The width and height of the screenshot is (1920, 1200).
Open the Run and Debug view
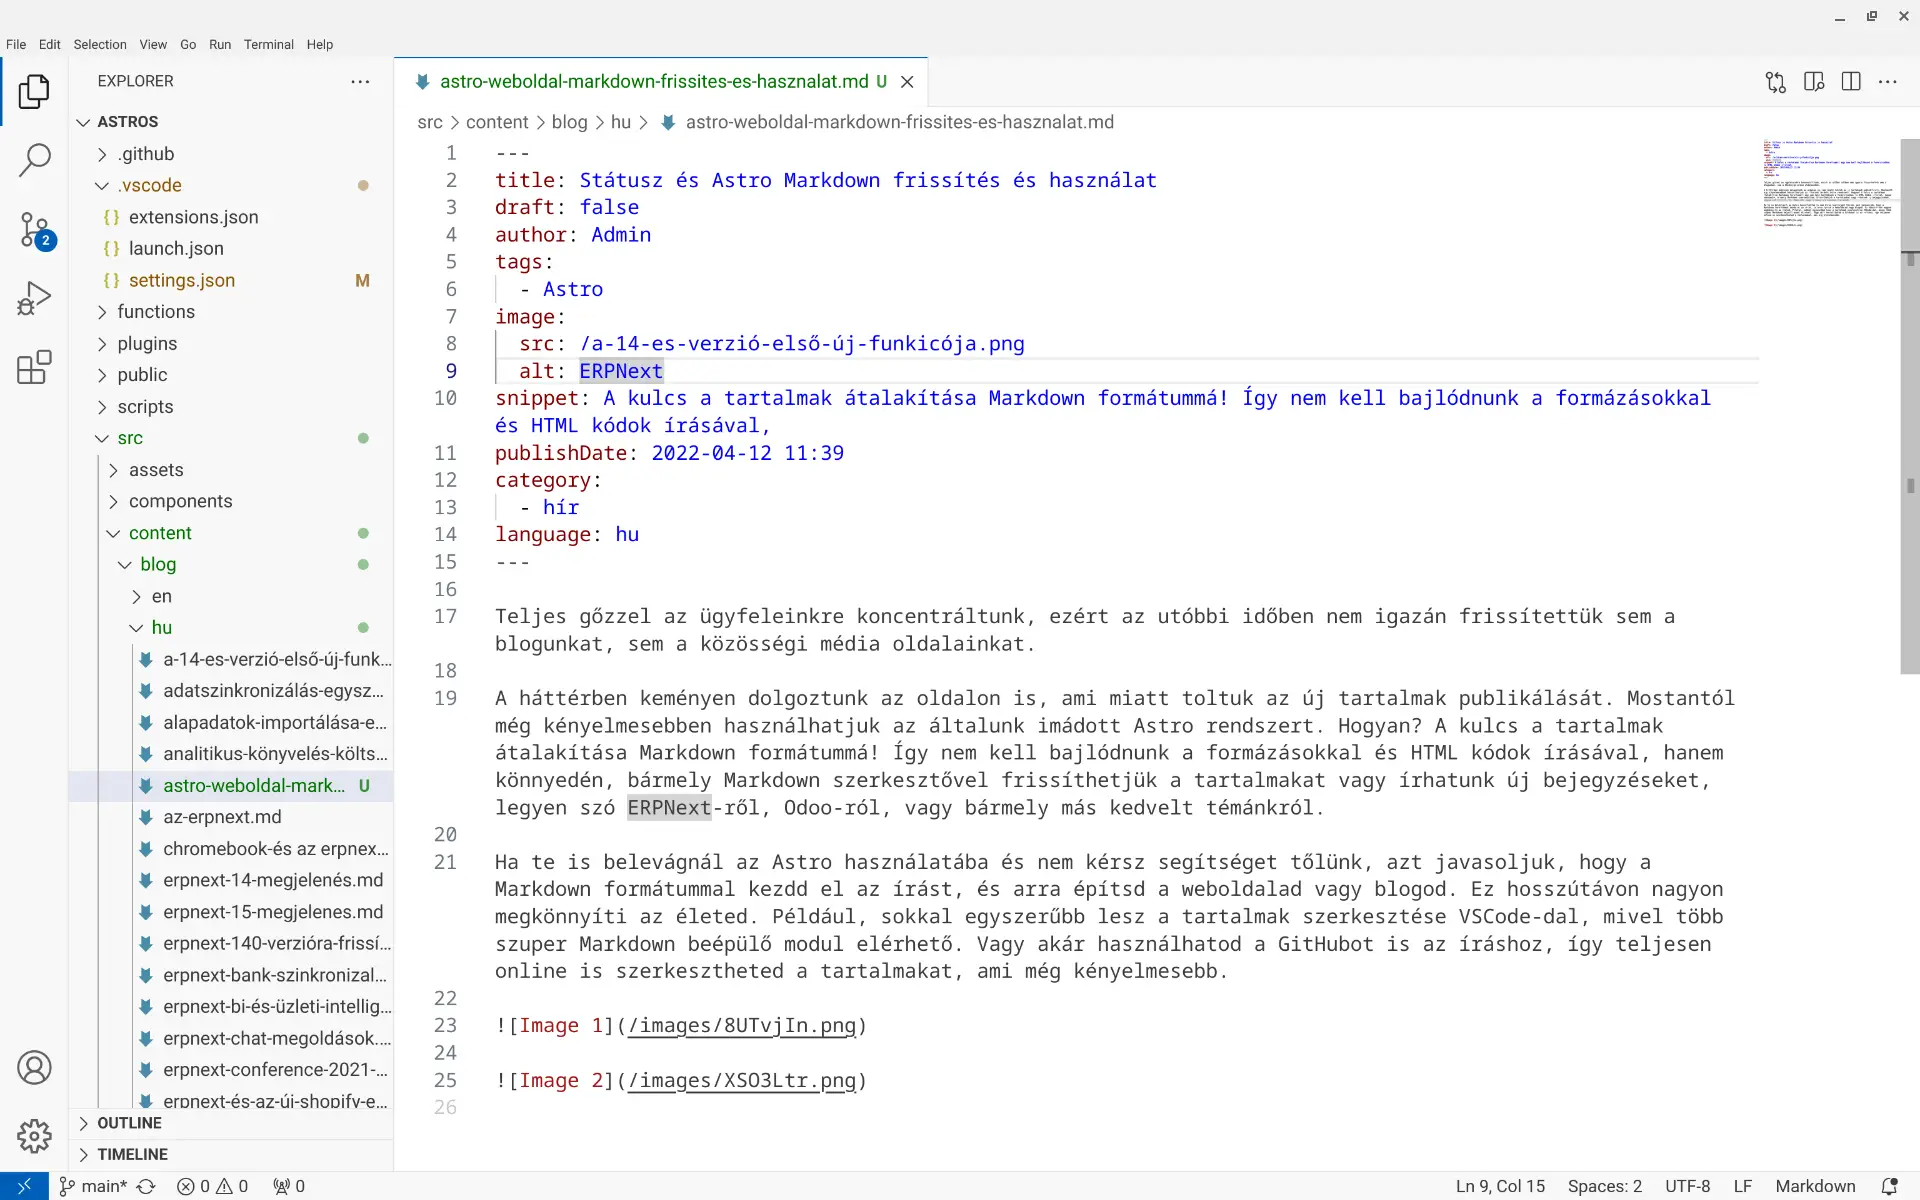pyautogui.click(x=33, y=298)
